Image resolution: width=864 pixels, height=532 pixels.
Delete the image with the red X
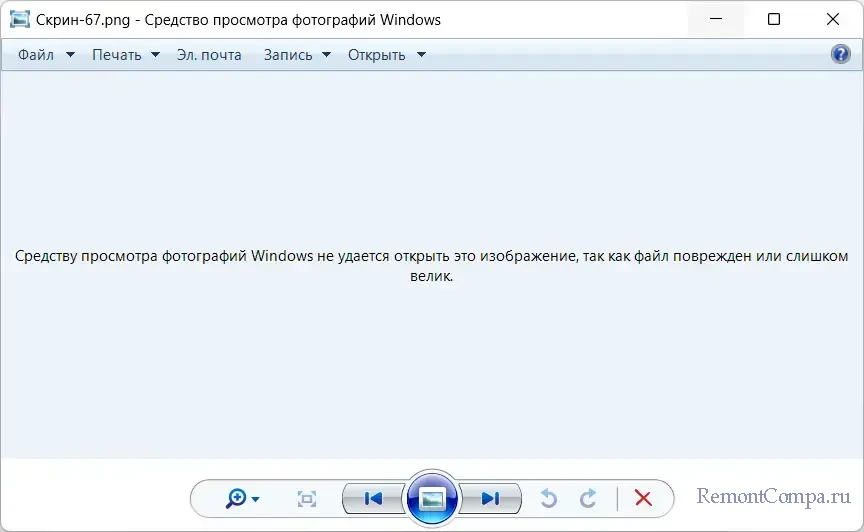tap(643, 498)
